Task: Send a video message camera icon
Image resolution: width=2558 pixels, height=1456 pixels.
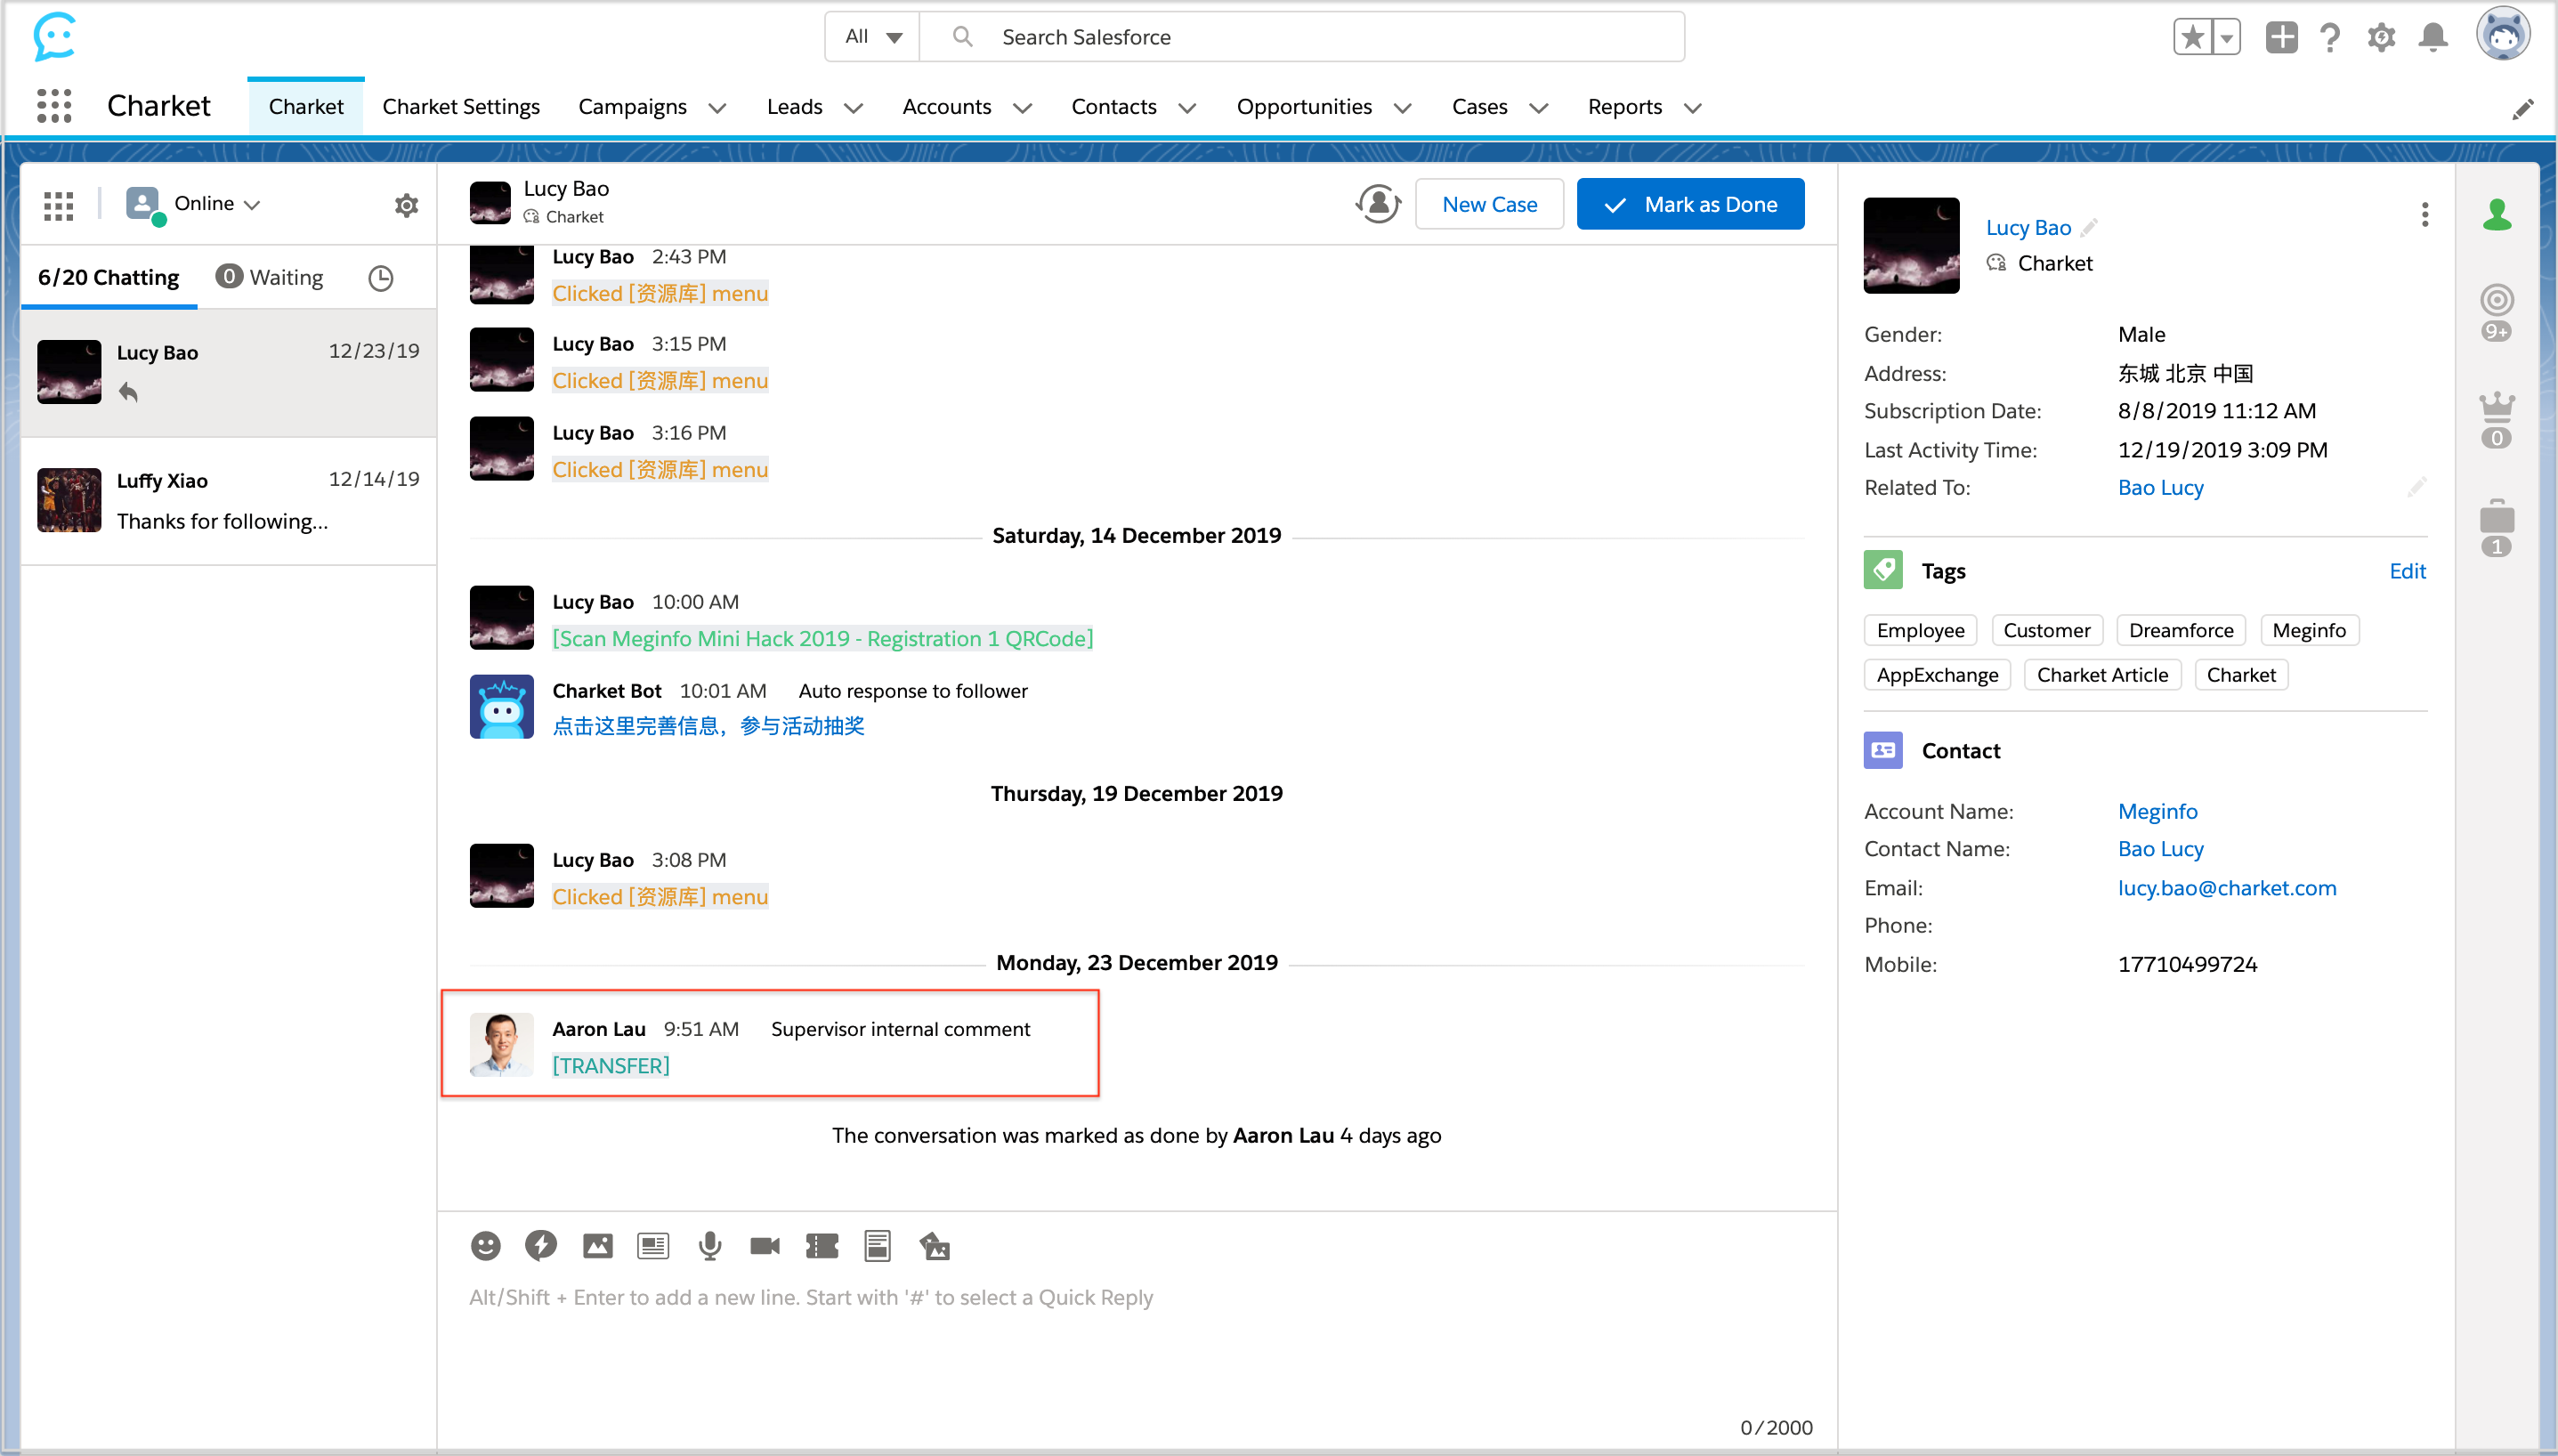Action: click(765, 1245)
